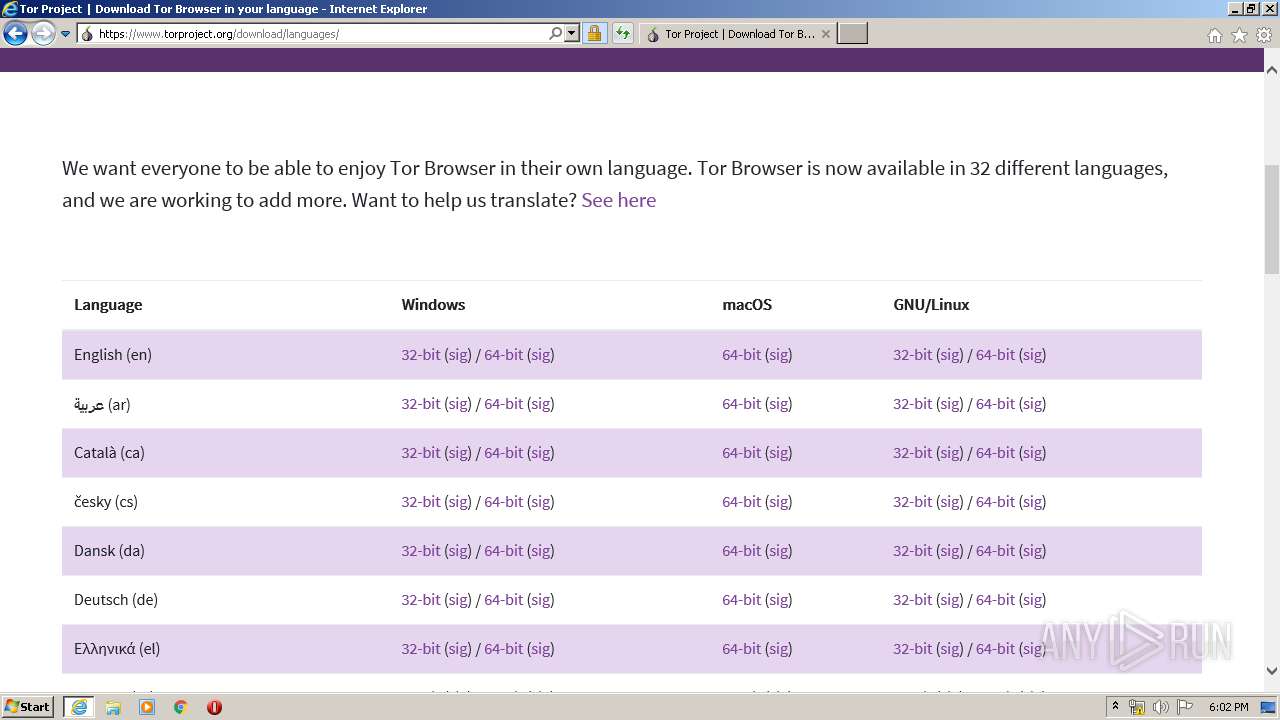This screenshot has height=720, width=1280.
Task: Follow the See here translate link
Action: 618,200
